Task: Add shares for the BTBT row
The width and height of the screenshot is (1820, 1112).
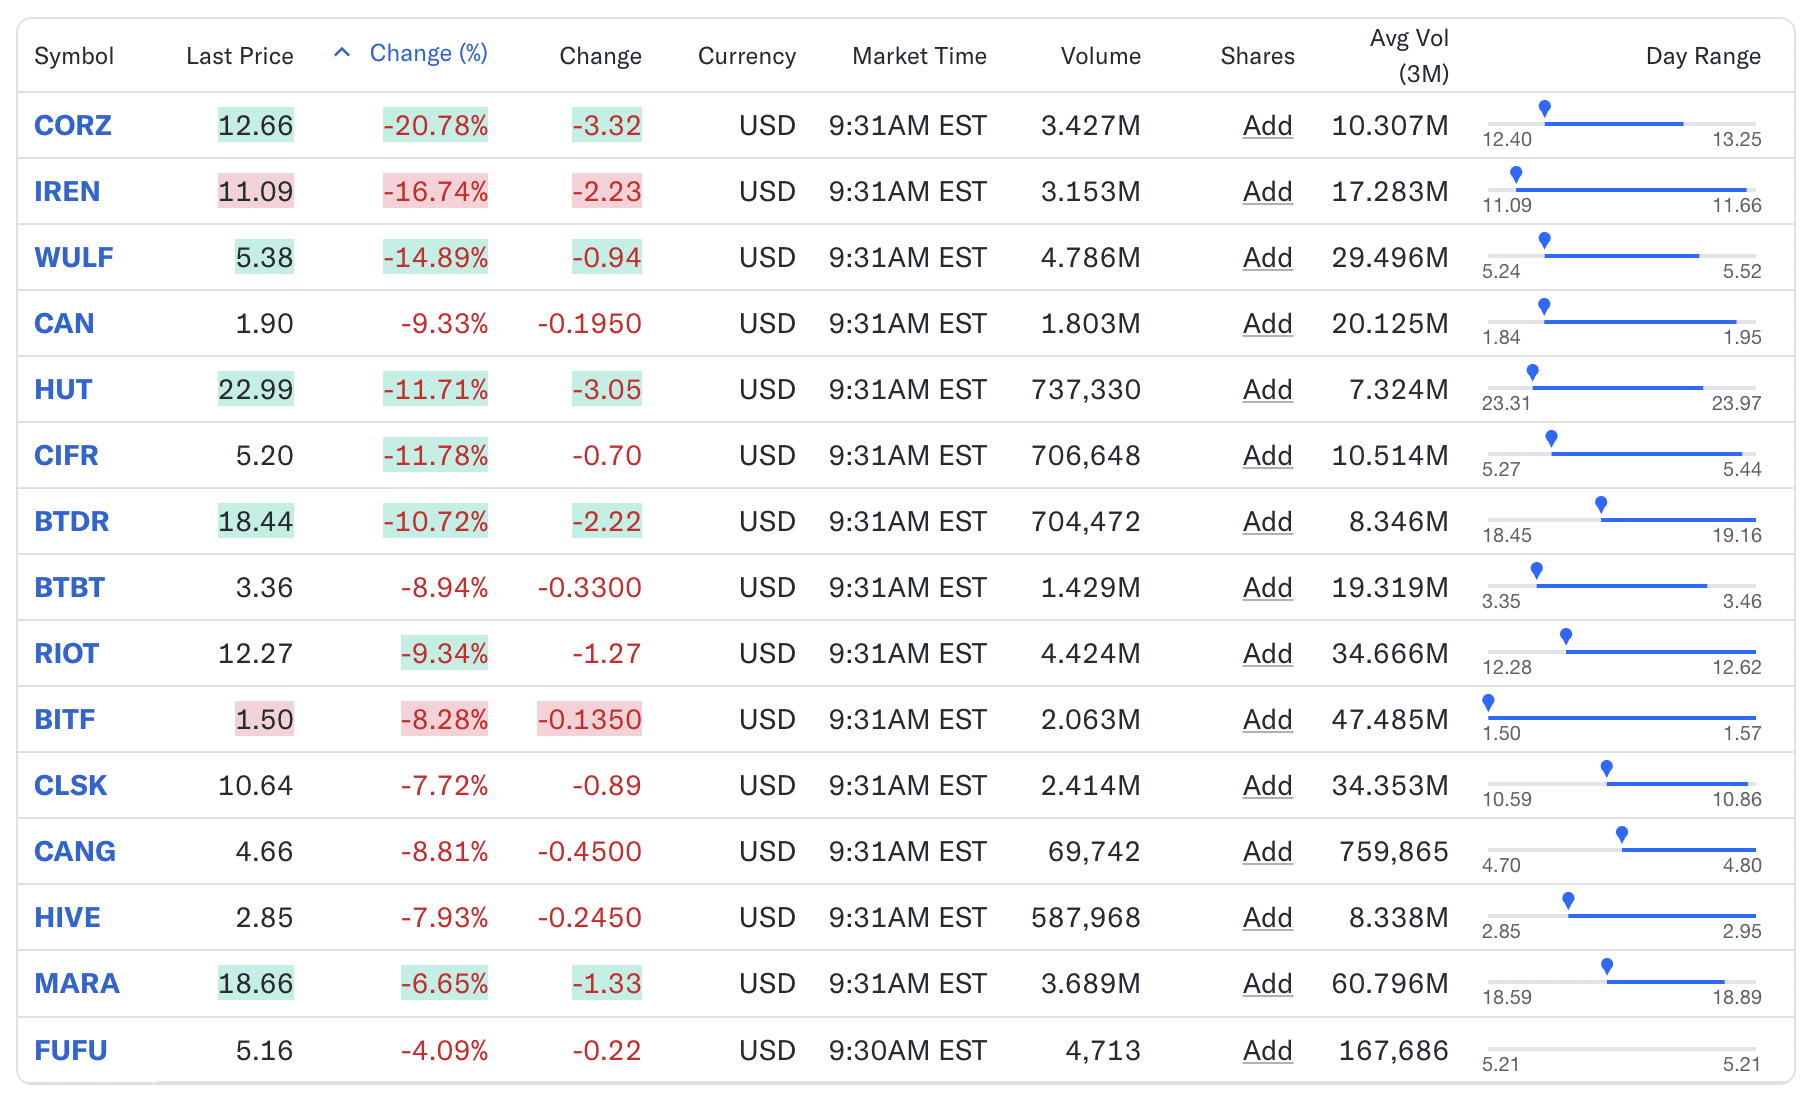Action: 1268,587
